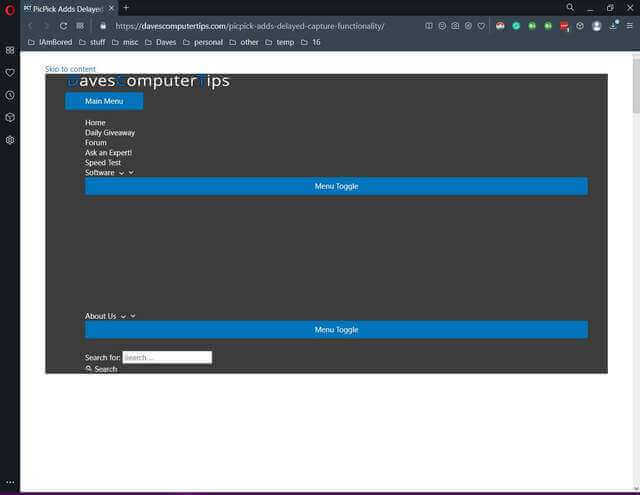This screenshot has height=495, width=640.
Task: Take a snapshot with the camera icon
Action: [455, 26]
